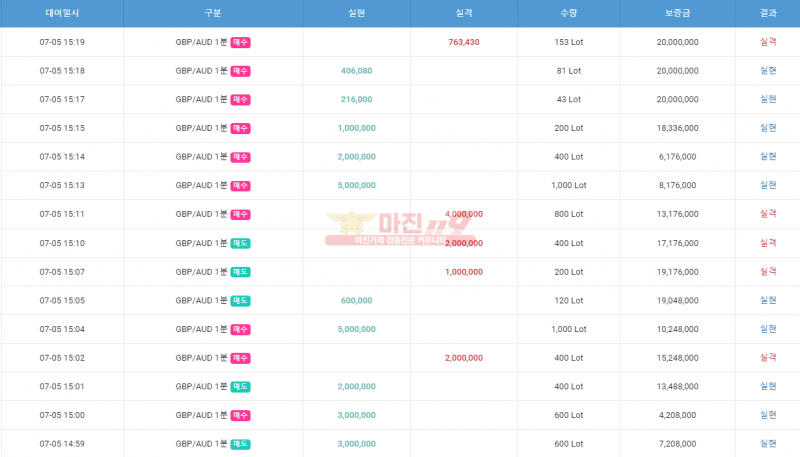Click the 406,080 profit amount
This screenshot has height=457, width=800.
[356, 71]
